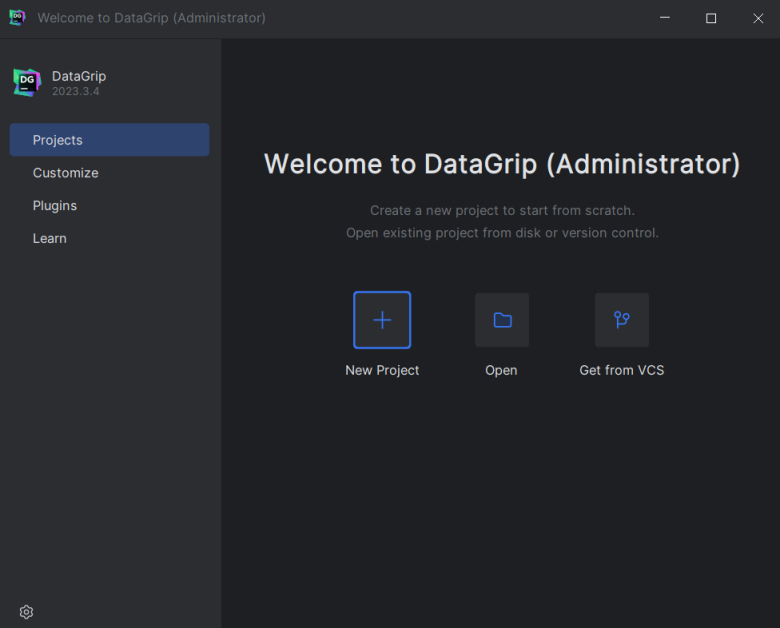780x628 pixels.
Task: Minimize the DataGrip welcome window
Action: [x=664, y=18]
